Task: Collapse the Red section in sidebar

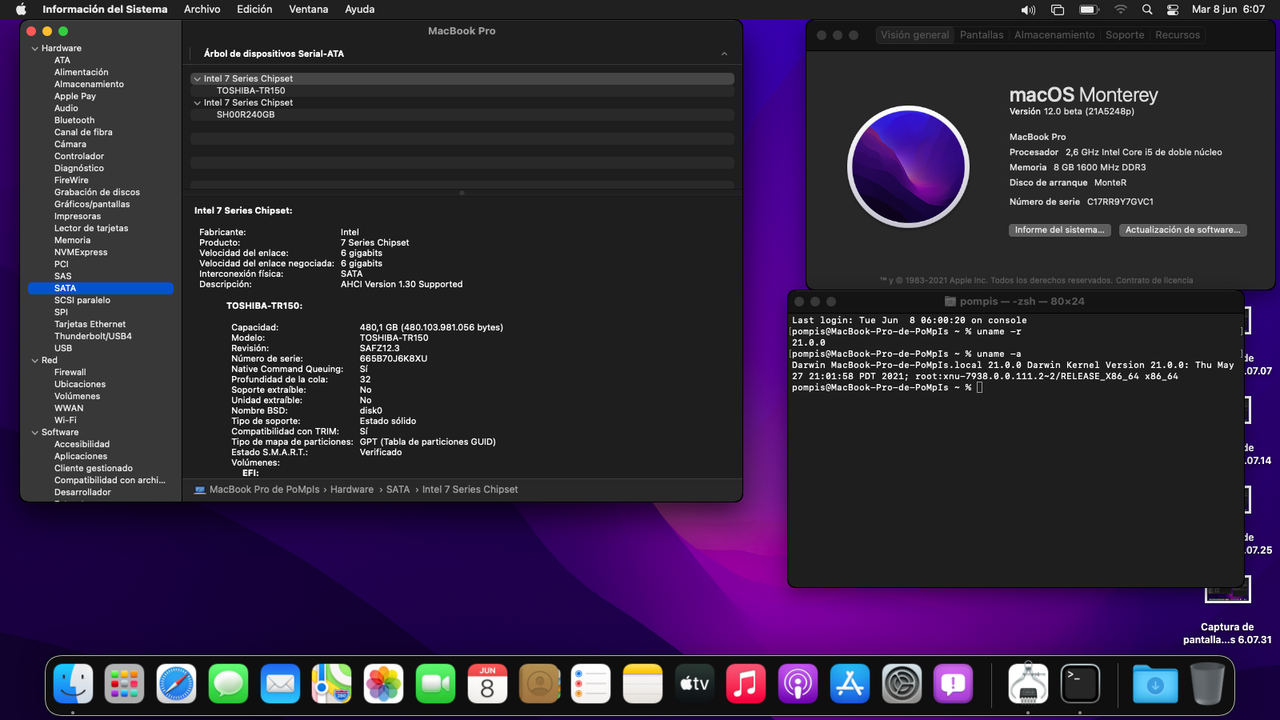Action: click(x=35, y=360)
